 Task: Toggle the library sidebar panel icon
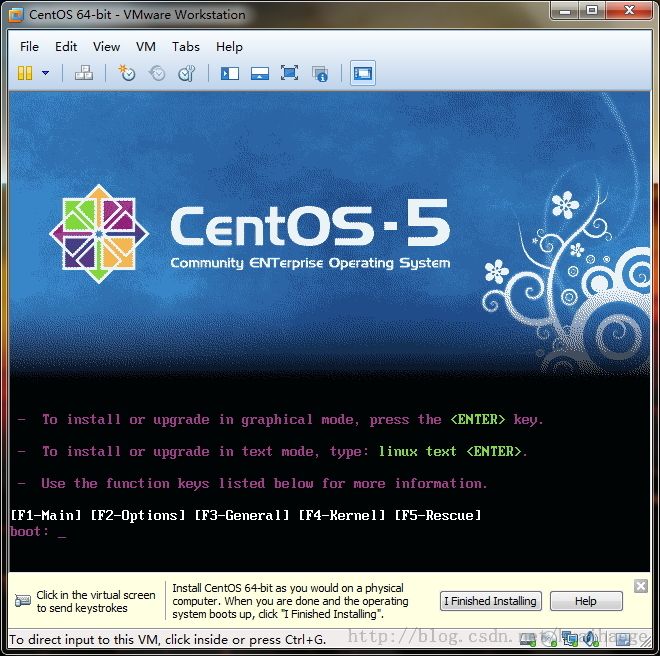click(x=230, y=73)
